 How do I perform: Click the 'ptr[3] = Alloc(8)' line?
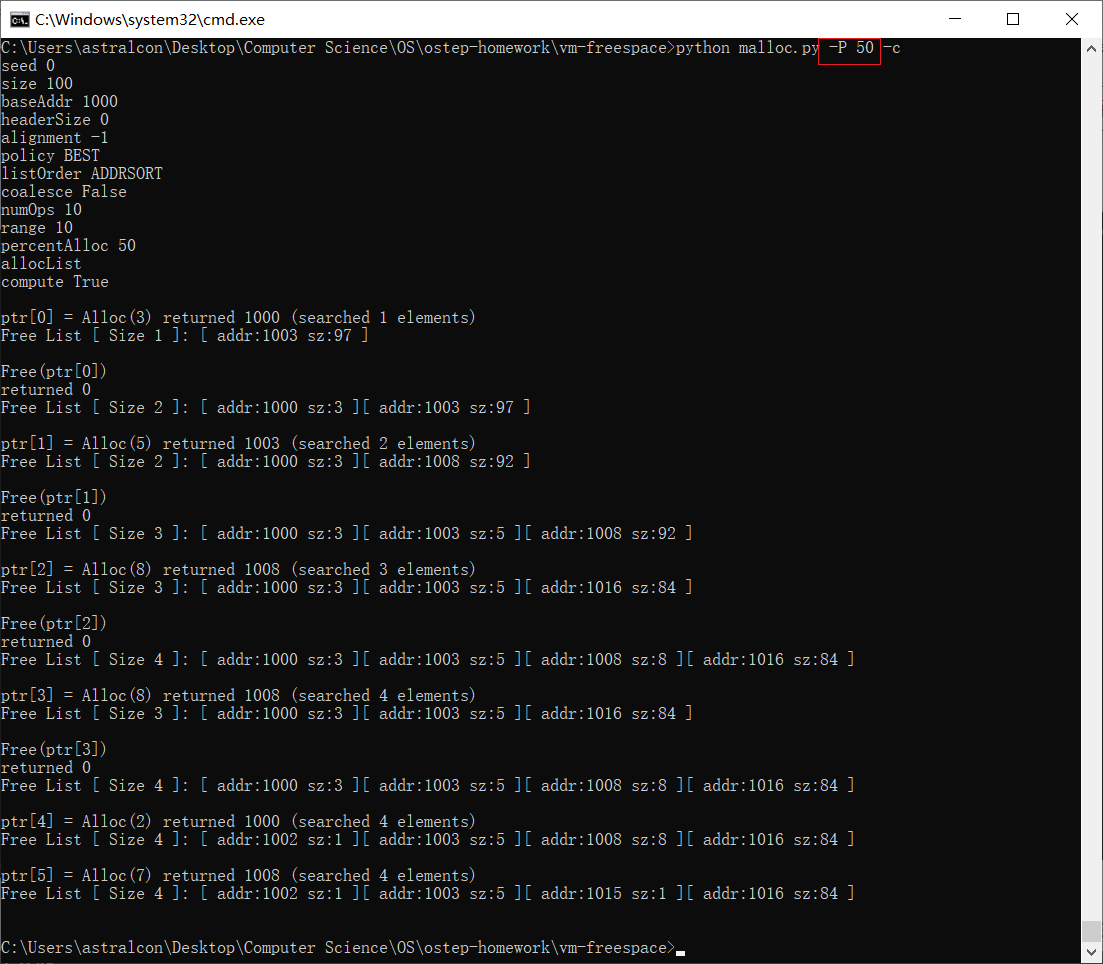238,696
